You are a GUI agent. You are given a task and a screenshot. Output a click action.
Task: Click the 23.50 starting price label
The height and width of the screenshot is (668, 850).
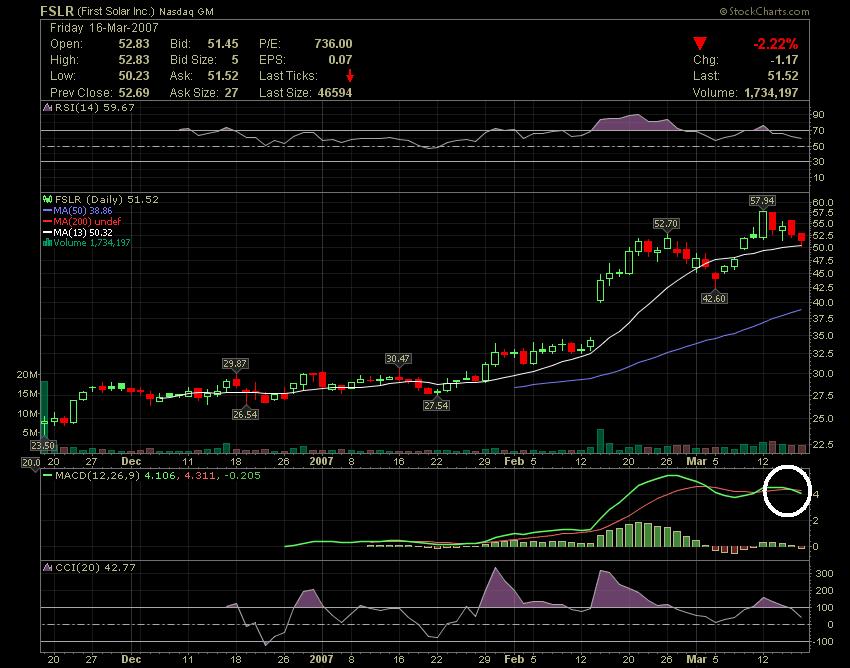click(x=43, y=446)
